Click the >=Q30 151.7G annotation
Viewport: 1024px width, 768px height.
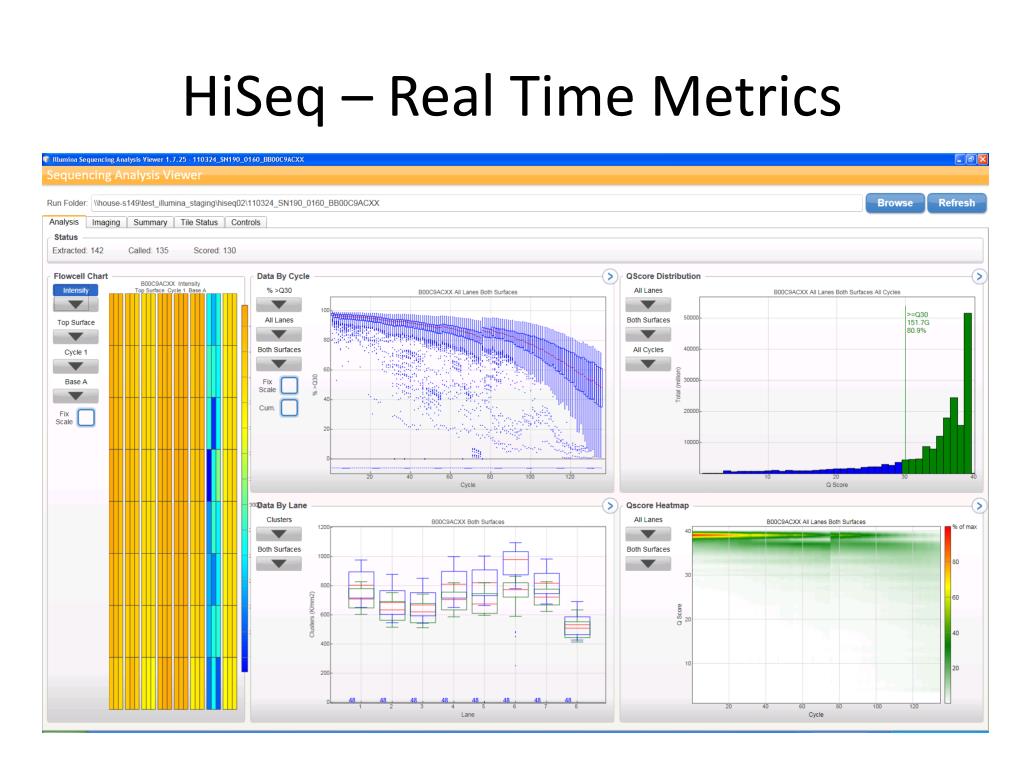tap(918, 323)
